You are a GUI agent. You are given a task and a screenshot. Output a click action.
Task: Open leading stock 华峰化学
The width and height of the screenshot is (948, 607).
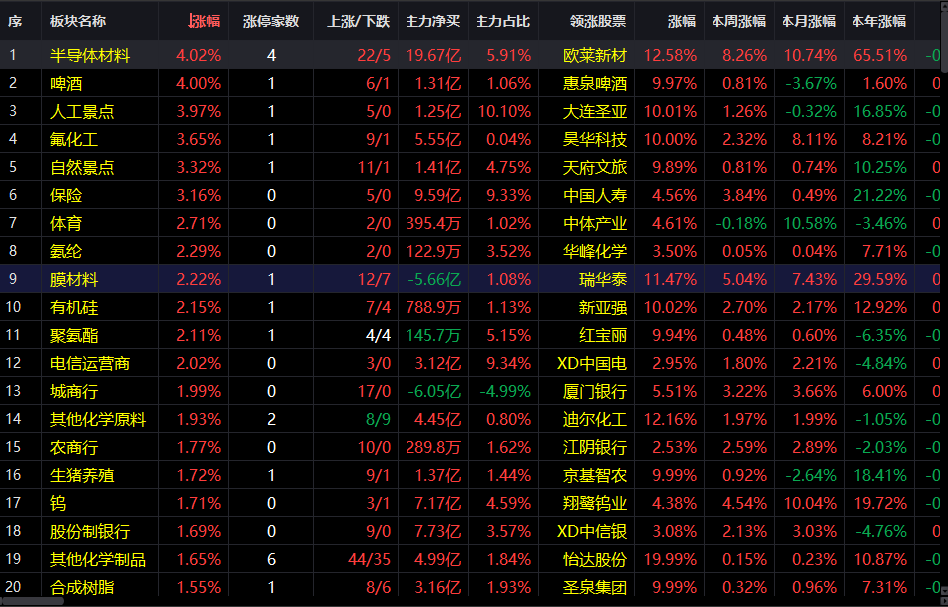coord(595,252)
